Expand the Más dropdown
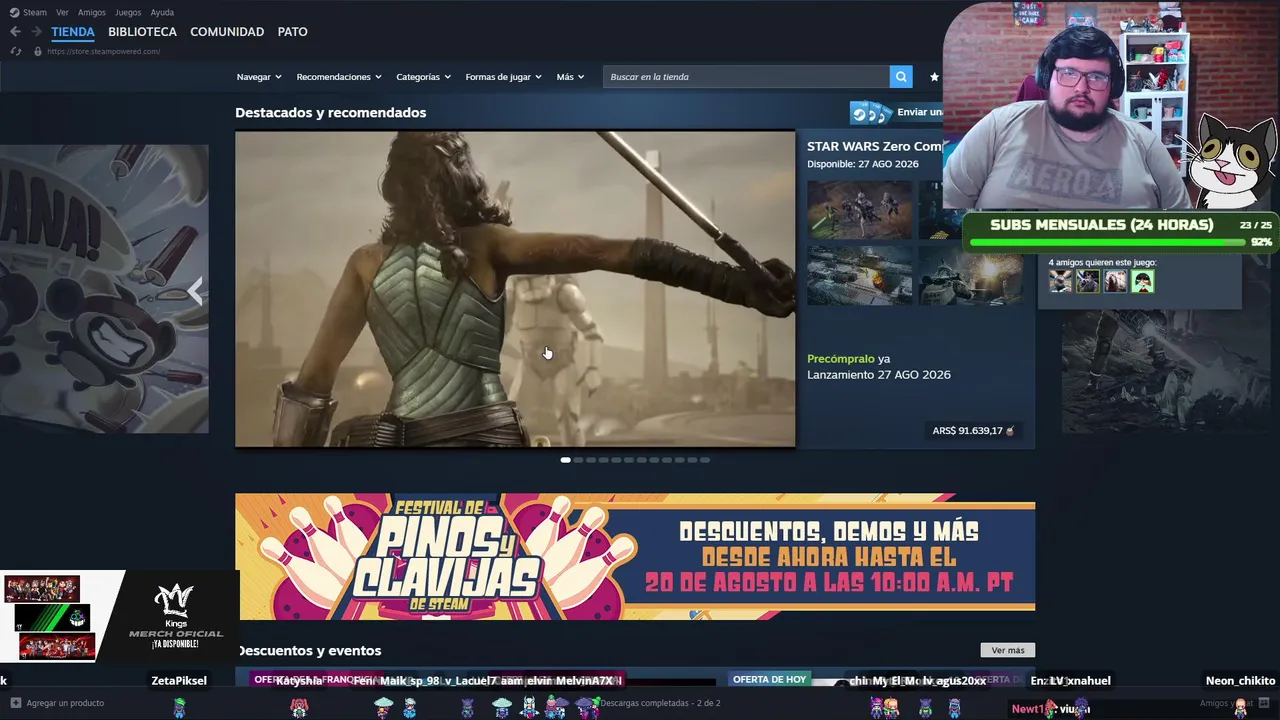This screenshot has height=720, width=1280. [570, 77]
